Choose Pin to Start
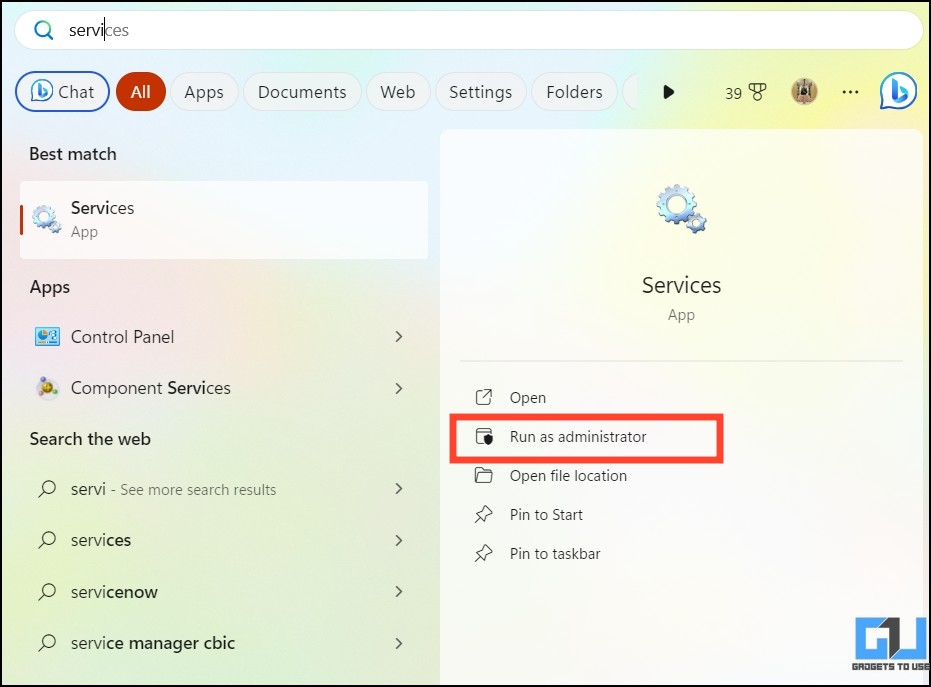 coord(681,515)
